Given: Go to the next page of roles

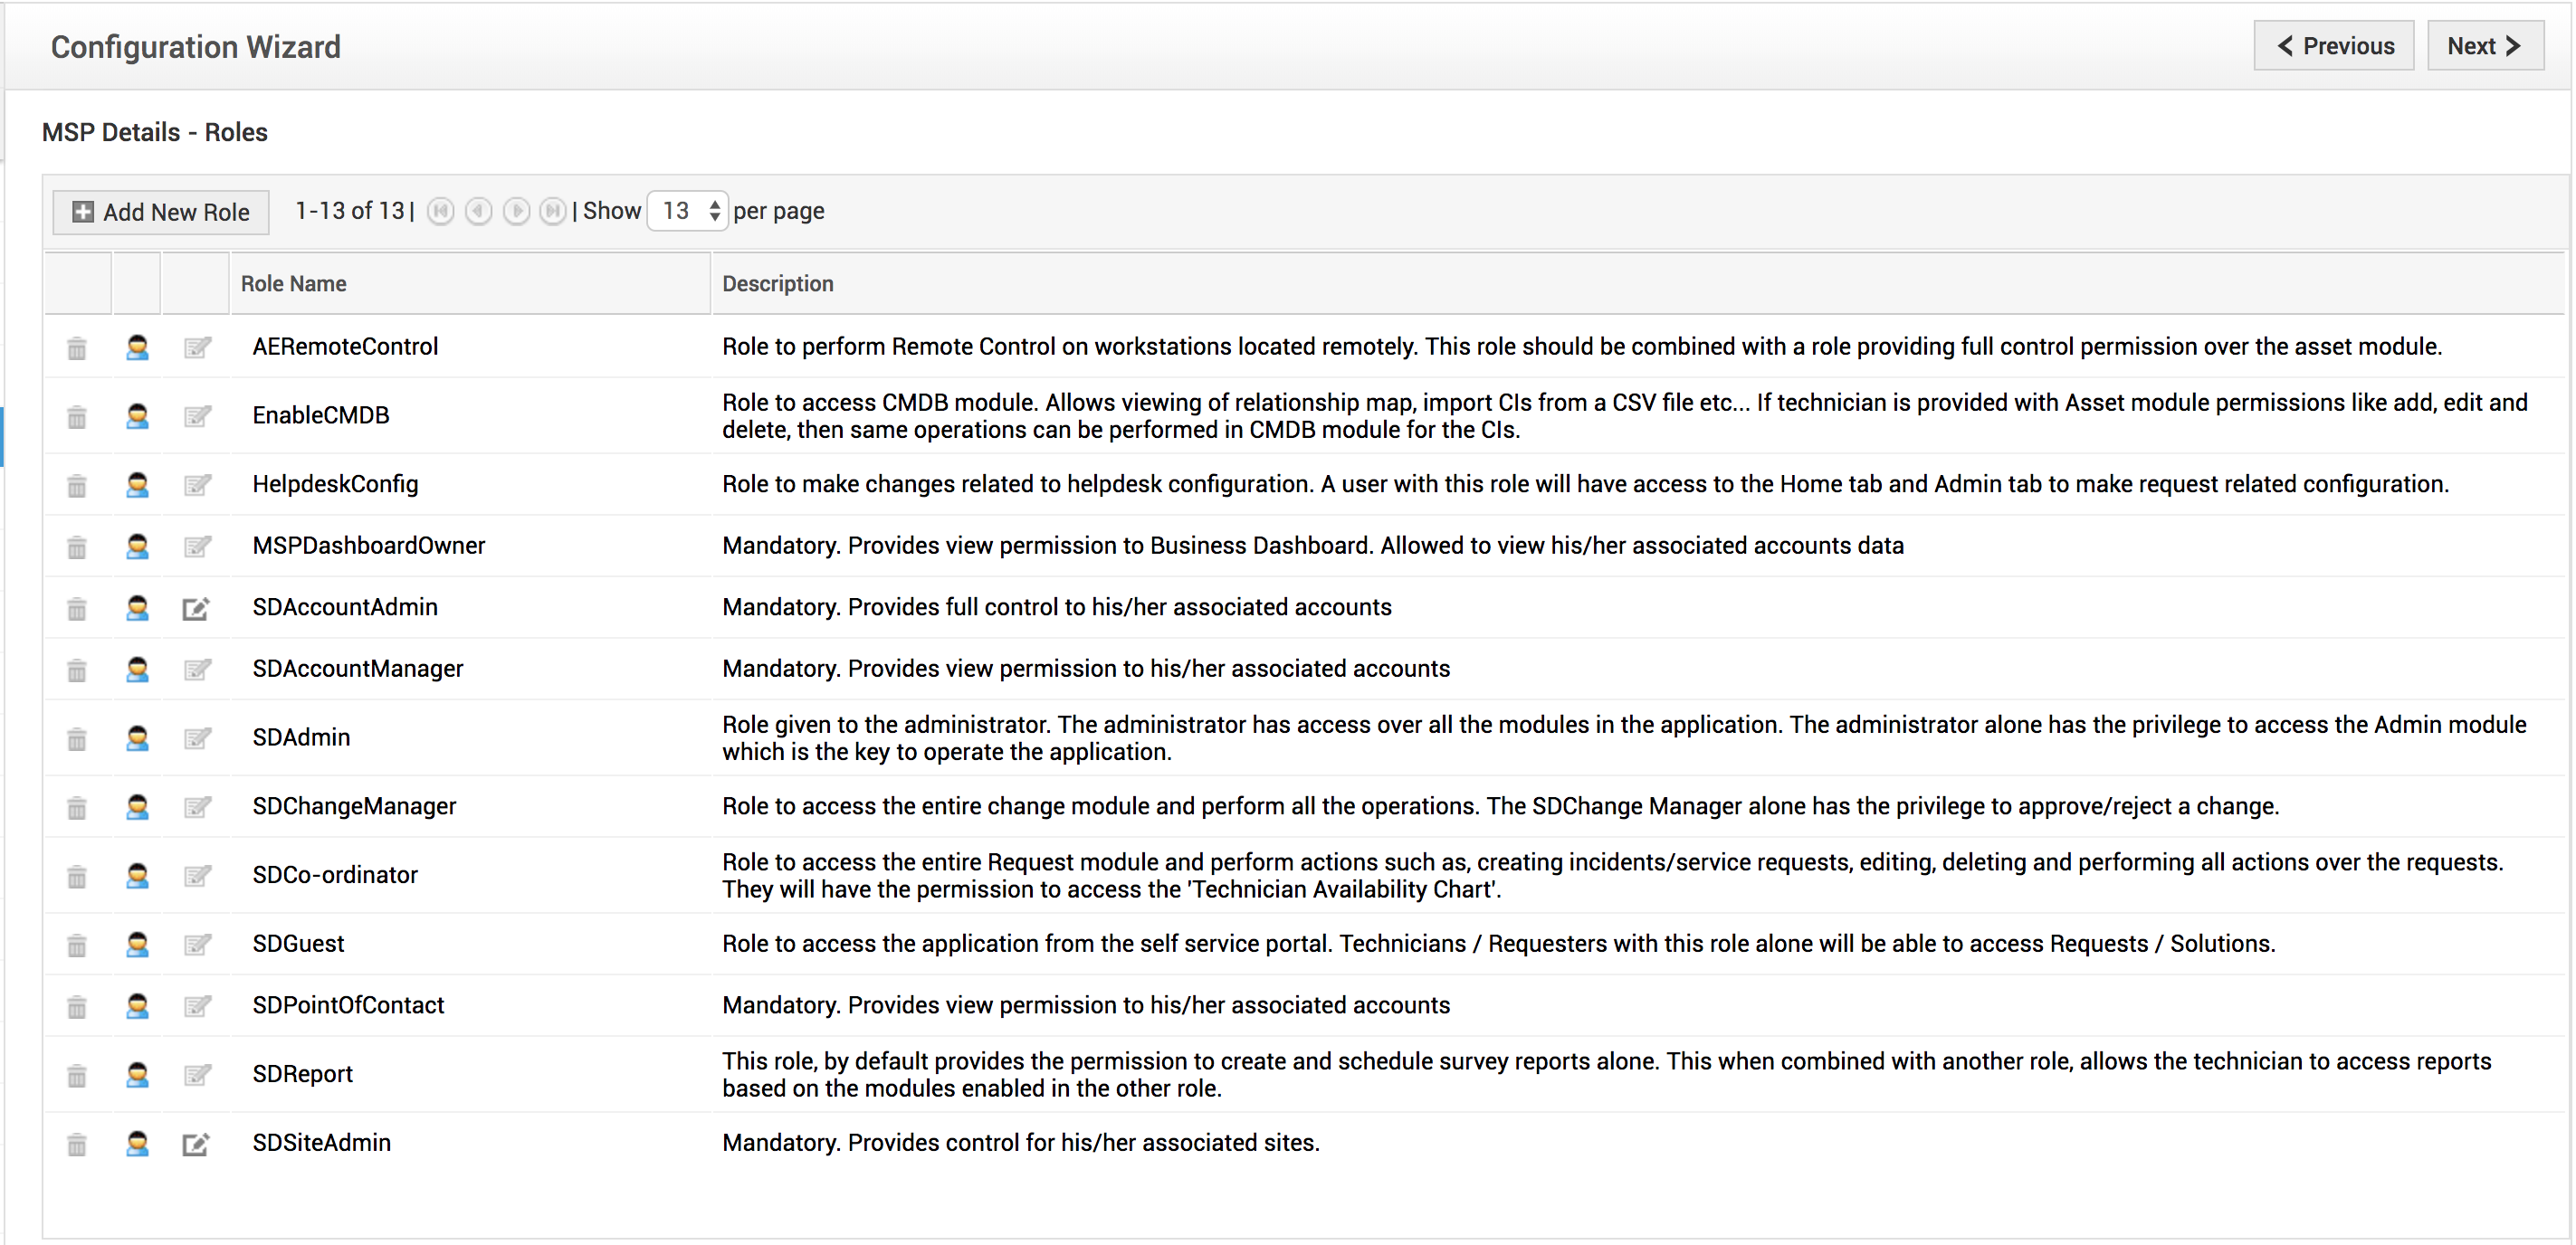Looking at the screenshot, I should [x=516, y=211].
